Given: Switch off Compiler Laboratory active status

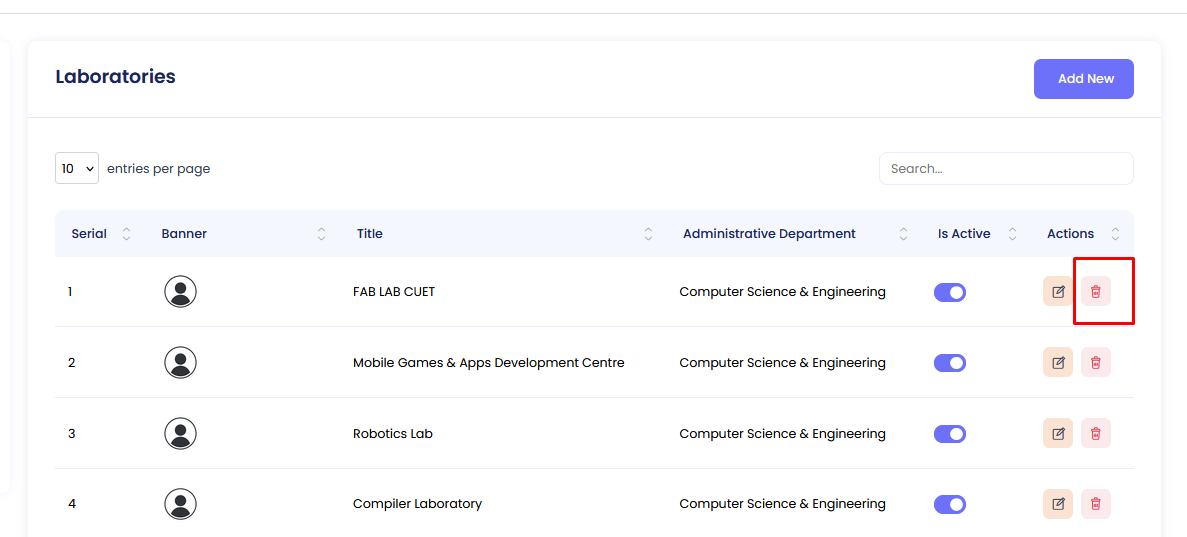Looking at the screenshot, I should pyautogui.click(x=949, y=504).
